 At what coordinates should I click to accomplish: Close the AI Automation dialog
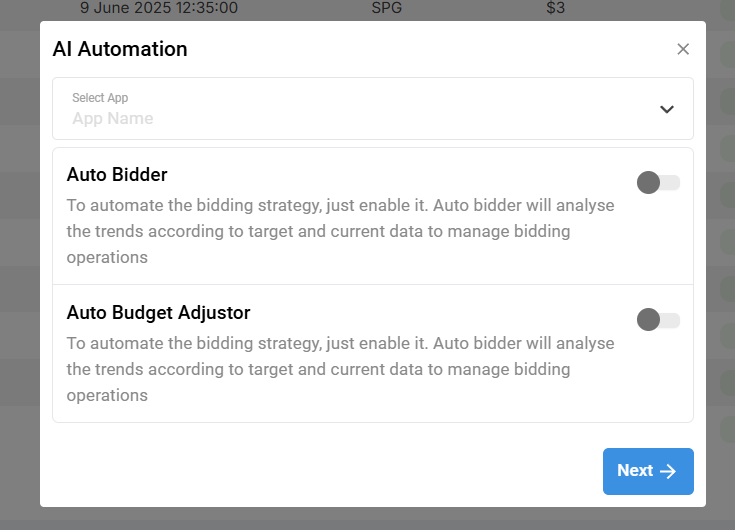(683, 49)
